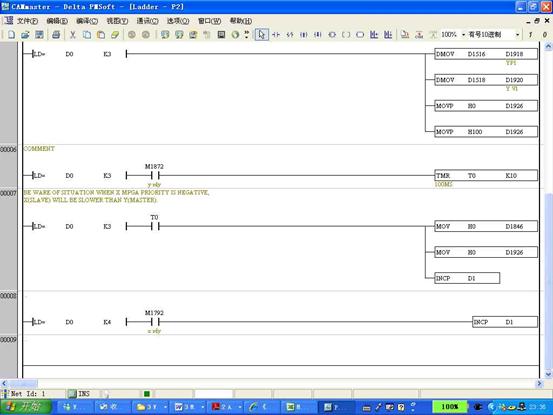Select the arrow pointer selection tool
The height and width of the screenshot is (415, 553).
[261, 35]
